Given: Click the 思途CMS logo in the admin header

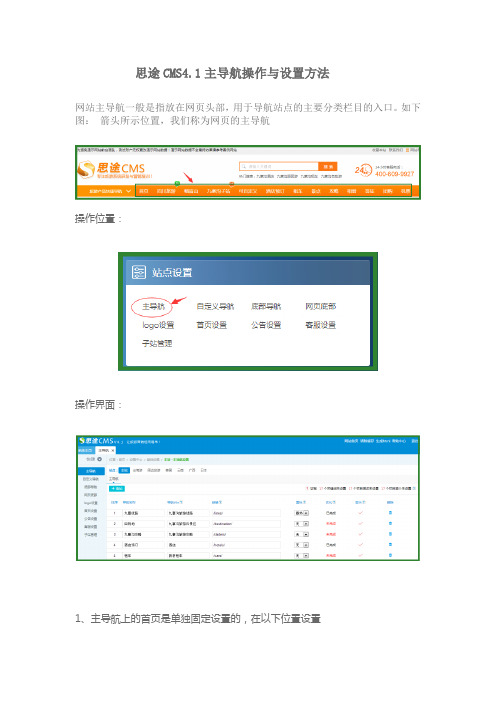Looking at the screenshot, I should [96, 441].
